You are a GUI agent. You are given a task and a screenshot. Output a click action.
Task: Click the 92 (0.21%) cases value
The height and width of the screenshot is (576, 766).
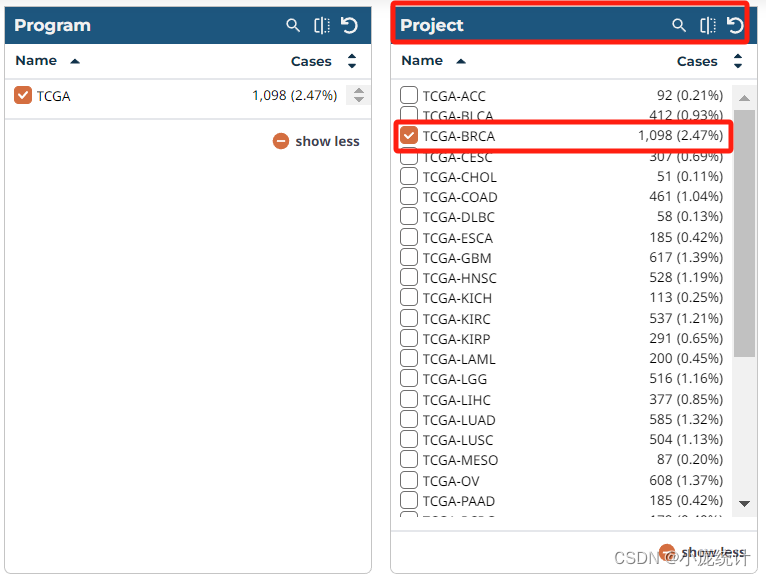(690, 95)
